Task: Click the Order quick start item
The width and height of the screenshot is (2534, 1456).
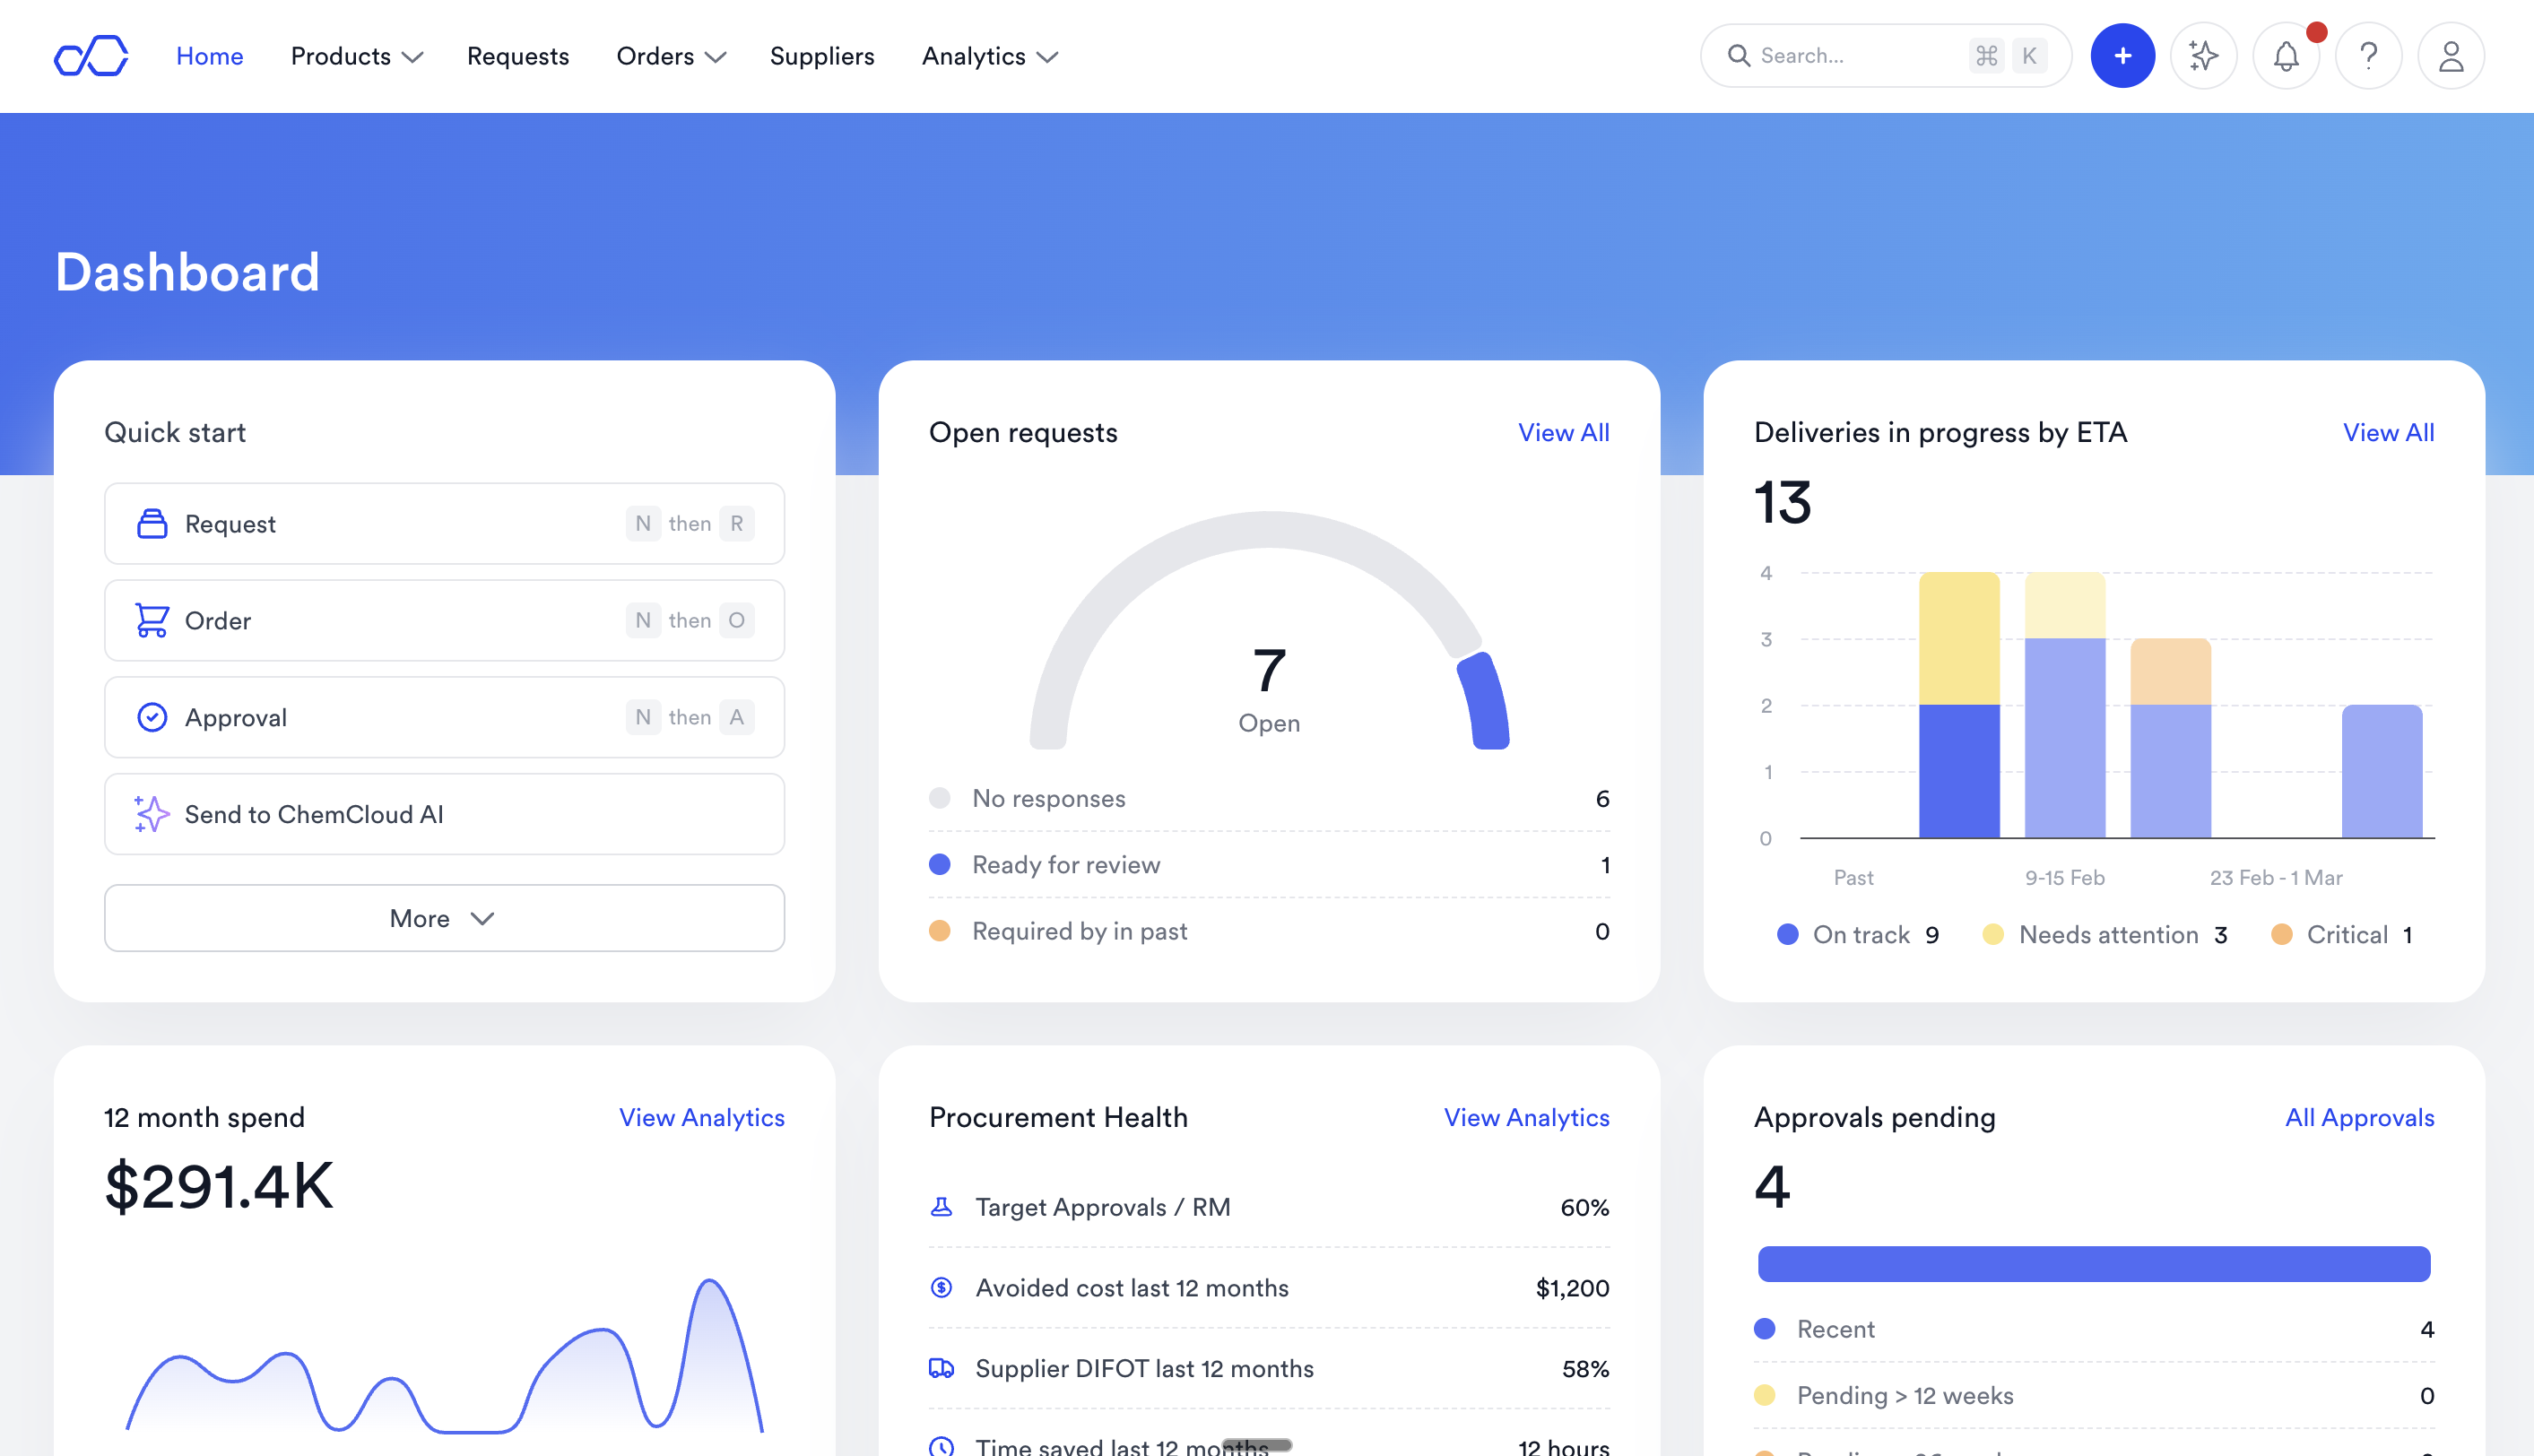Action: point(444,620)
